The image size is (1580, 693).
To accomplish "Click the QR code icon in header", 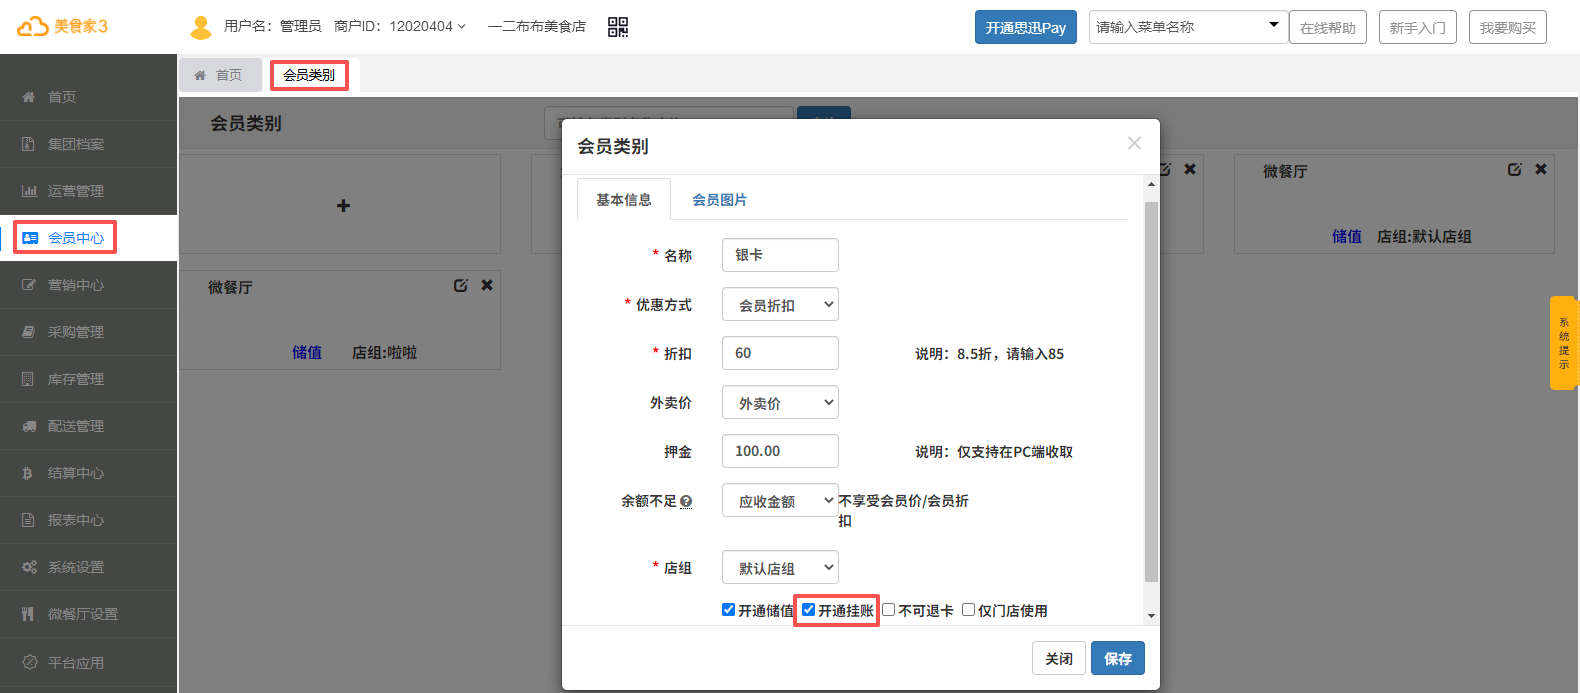I will click(x=618, y=27).
